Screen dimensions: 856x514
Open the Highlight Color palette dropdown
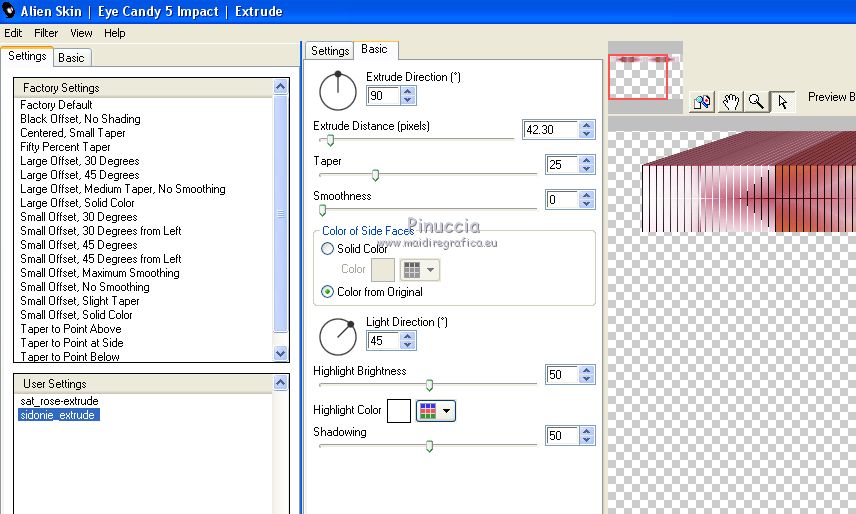436,410
